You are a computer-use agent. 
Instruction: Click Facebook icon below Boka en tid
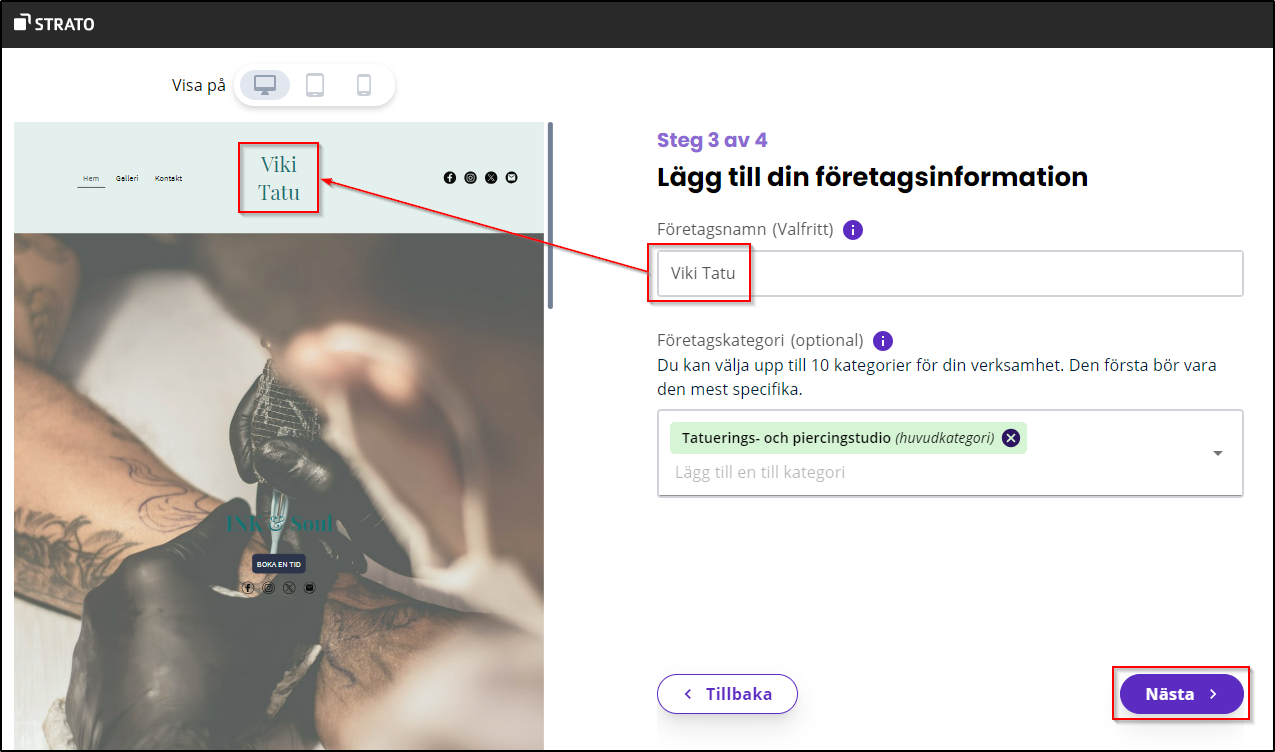coord(248,588)
